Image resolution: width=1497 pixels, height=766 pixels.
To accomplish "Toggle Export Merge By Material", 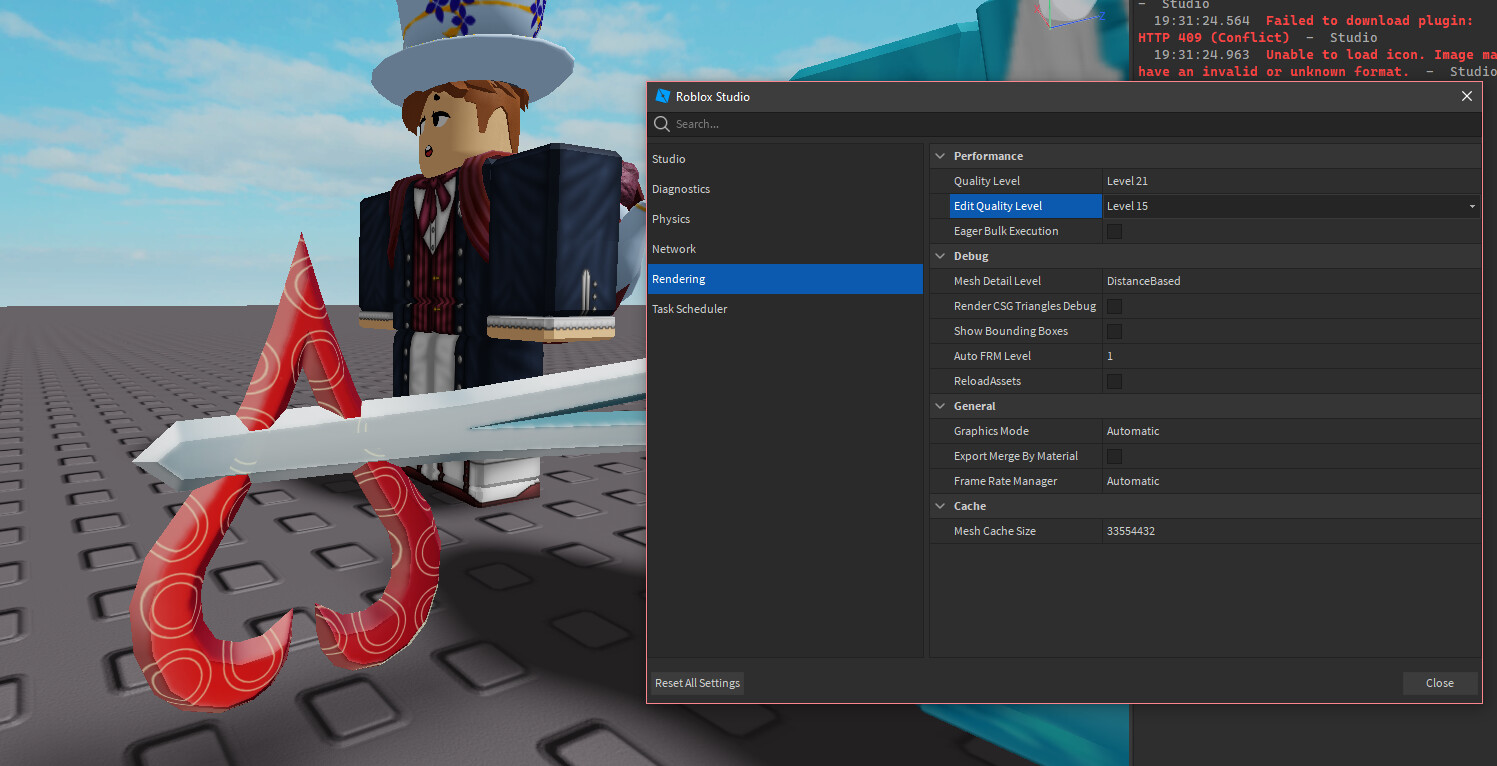I will 1114,456.
